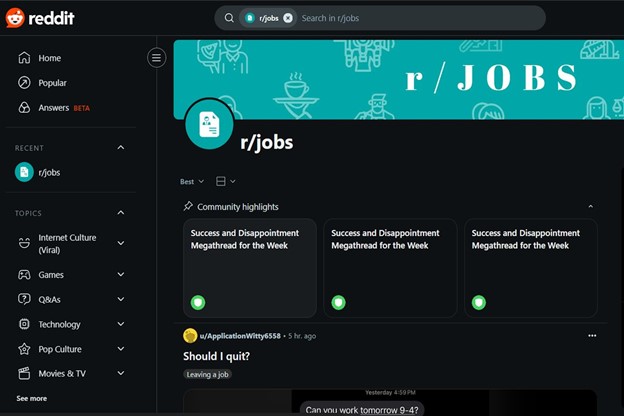
Task: Click the r/jobs icon in search chip
Action: click(250, 18)
